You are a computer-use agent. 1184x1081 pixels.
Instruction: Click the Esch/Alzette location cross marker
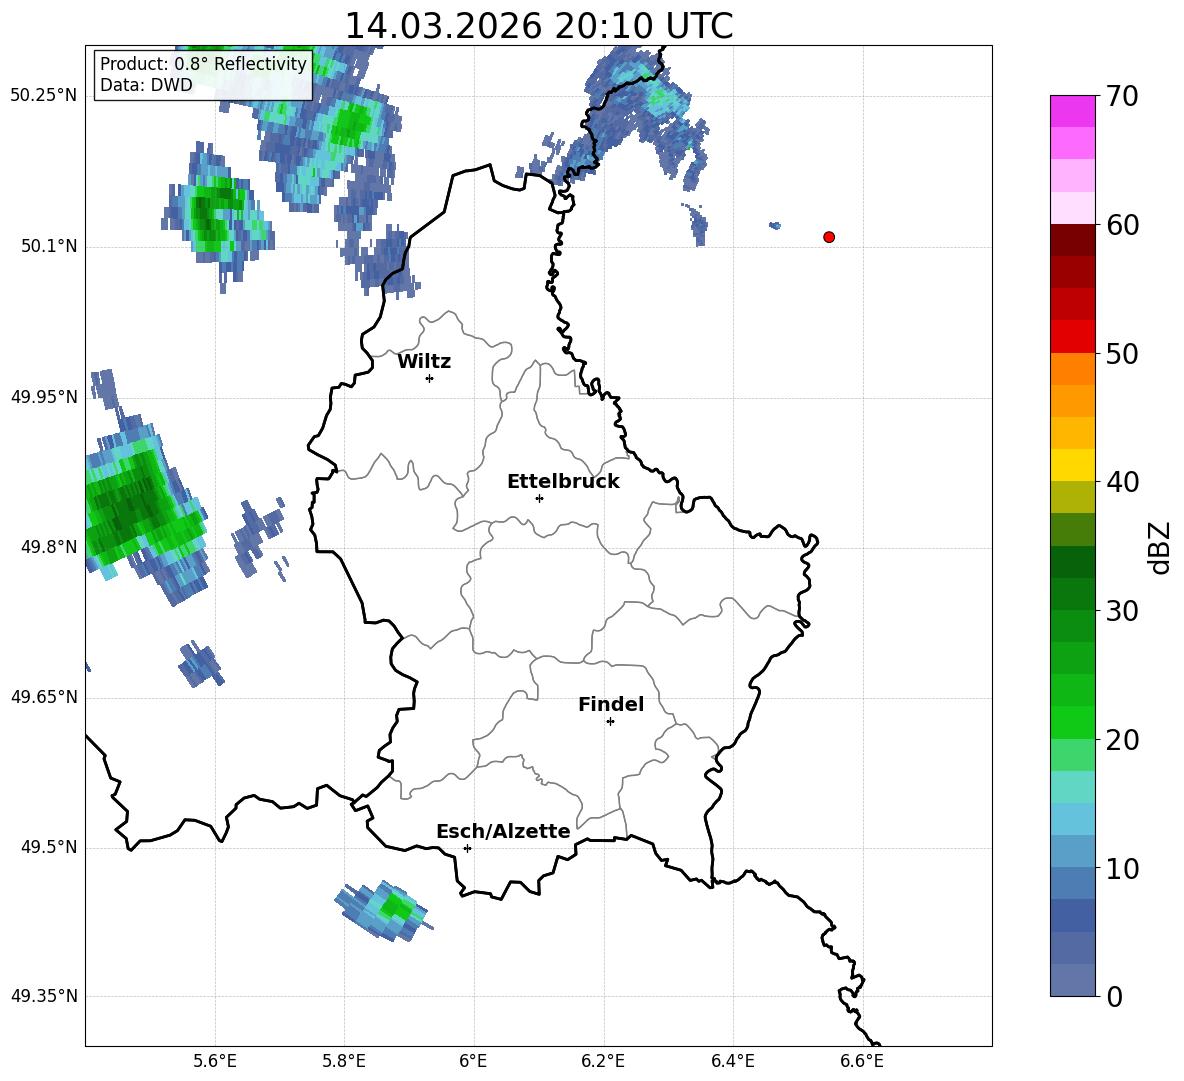467,848
